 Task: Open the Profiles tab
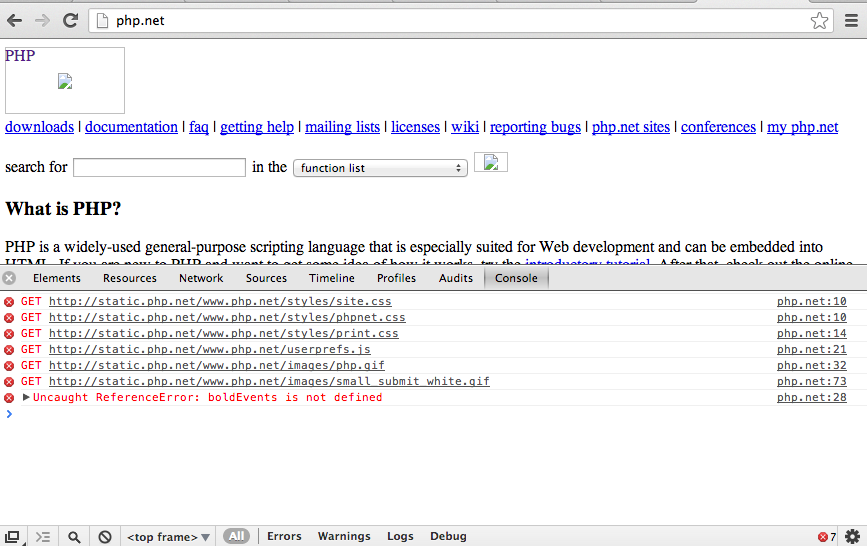click(x=396, y=278)
